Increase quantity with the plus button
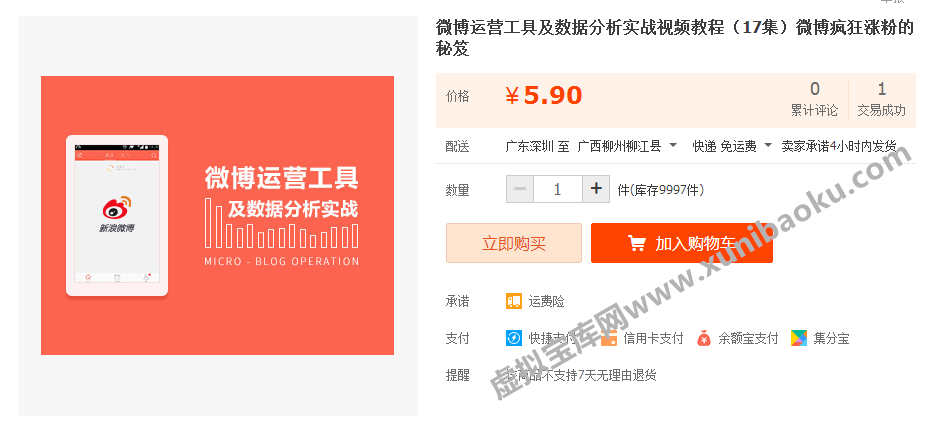 (595, 189)
